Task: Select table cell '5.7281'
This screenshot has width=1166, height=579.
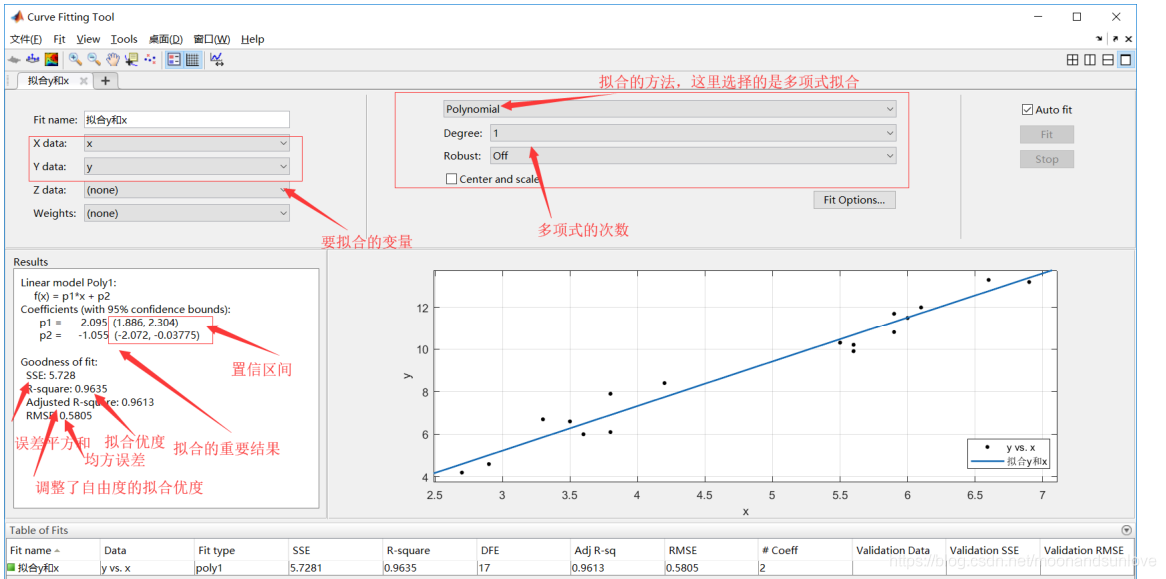Action: click(334, 568)
